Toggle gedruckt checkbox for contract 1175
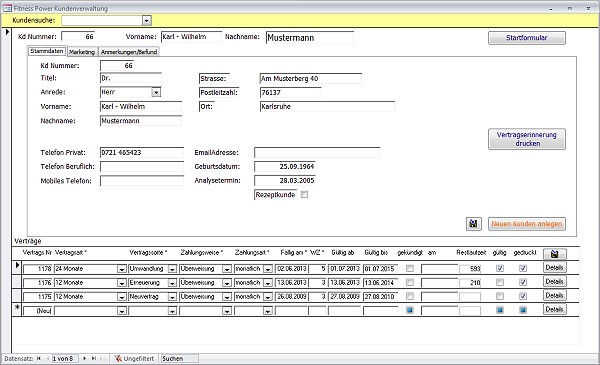The image size is (600, 365). coord(523,296)
